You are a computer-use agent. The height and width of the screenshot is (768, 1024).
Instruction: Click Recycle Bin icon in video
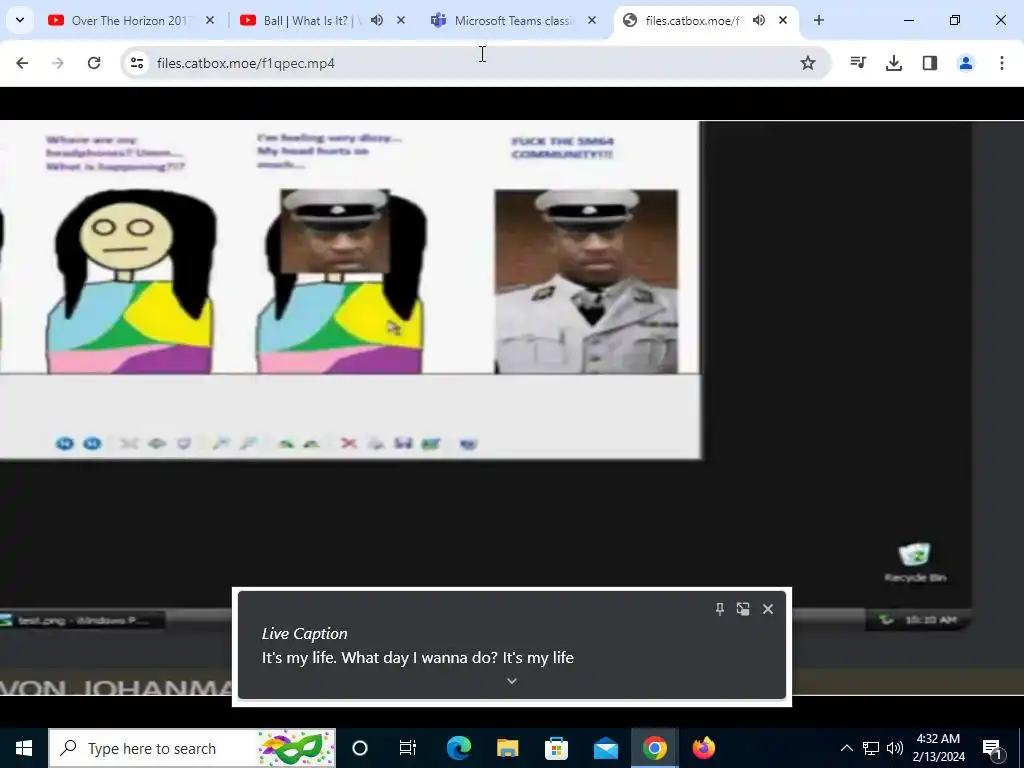[915, 562]
